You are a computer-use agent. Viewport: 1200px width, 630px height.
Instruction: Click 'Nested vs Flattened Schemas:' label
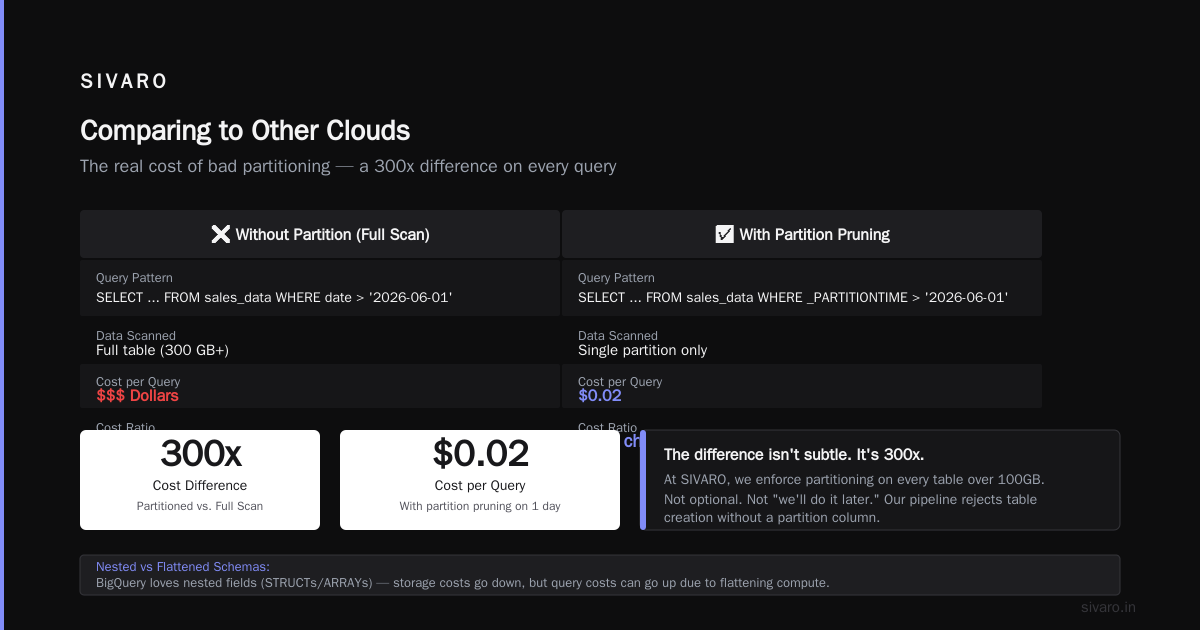[x=183, y=566]
